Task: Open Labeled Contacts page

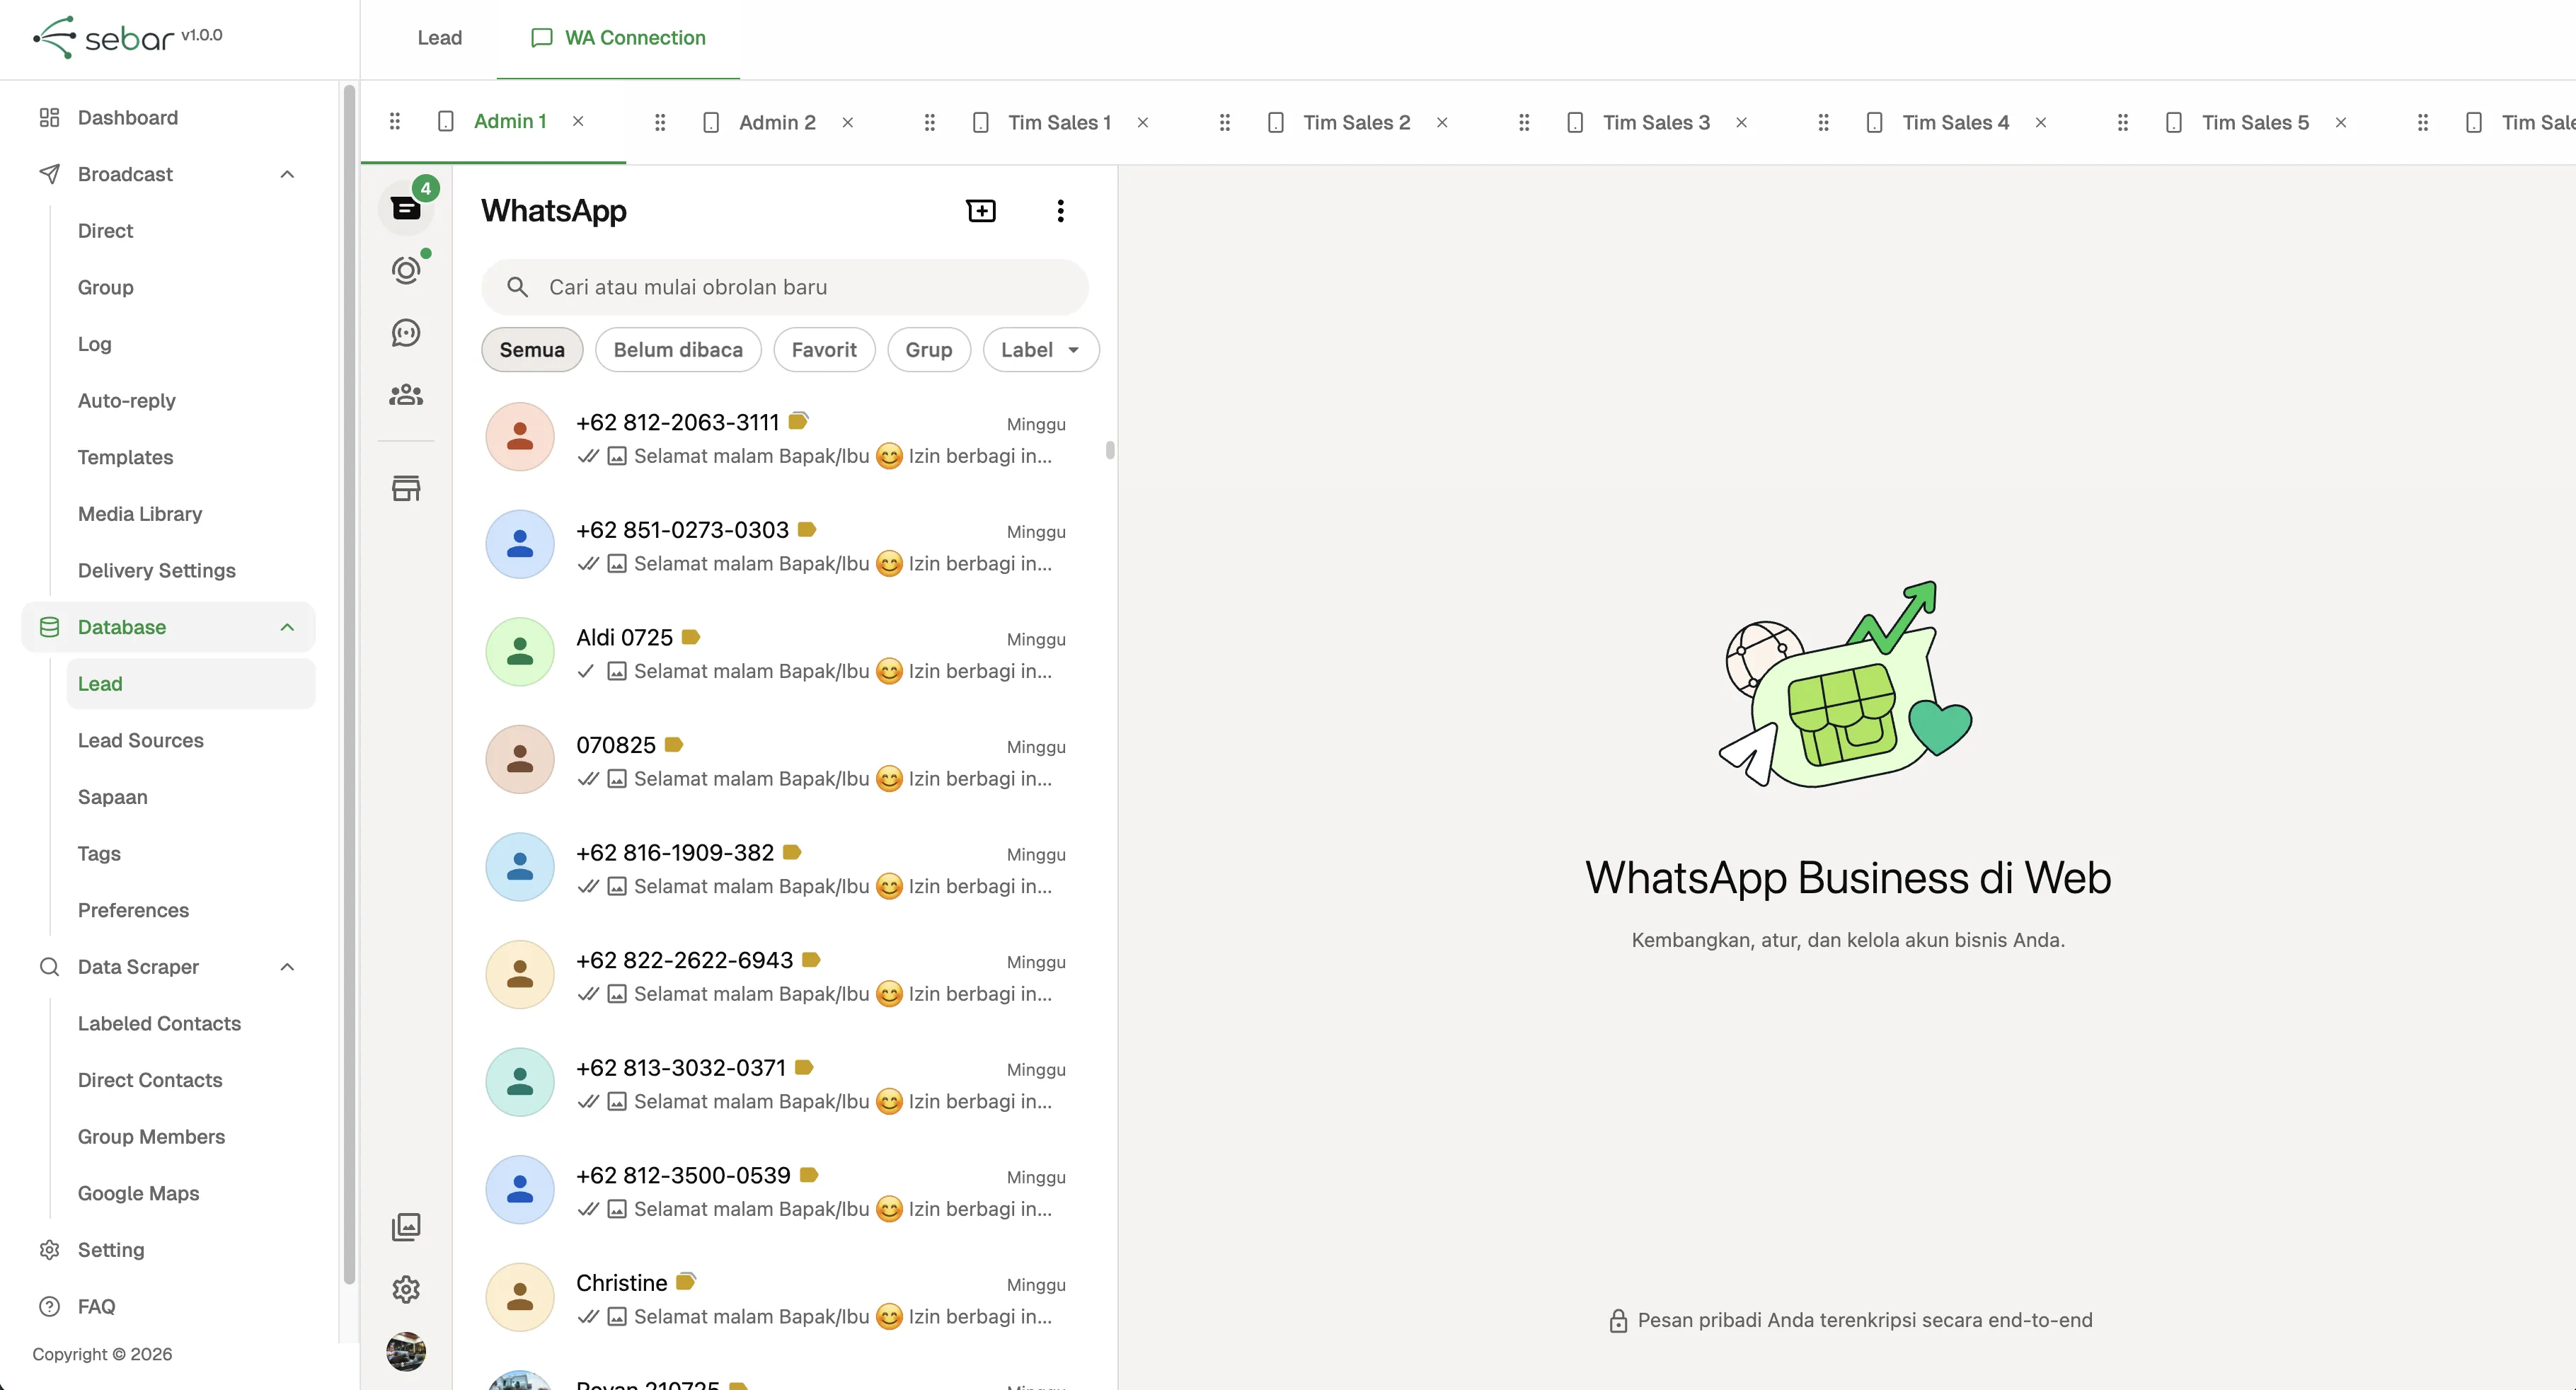Action: [x=159, y=1024]
